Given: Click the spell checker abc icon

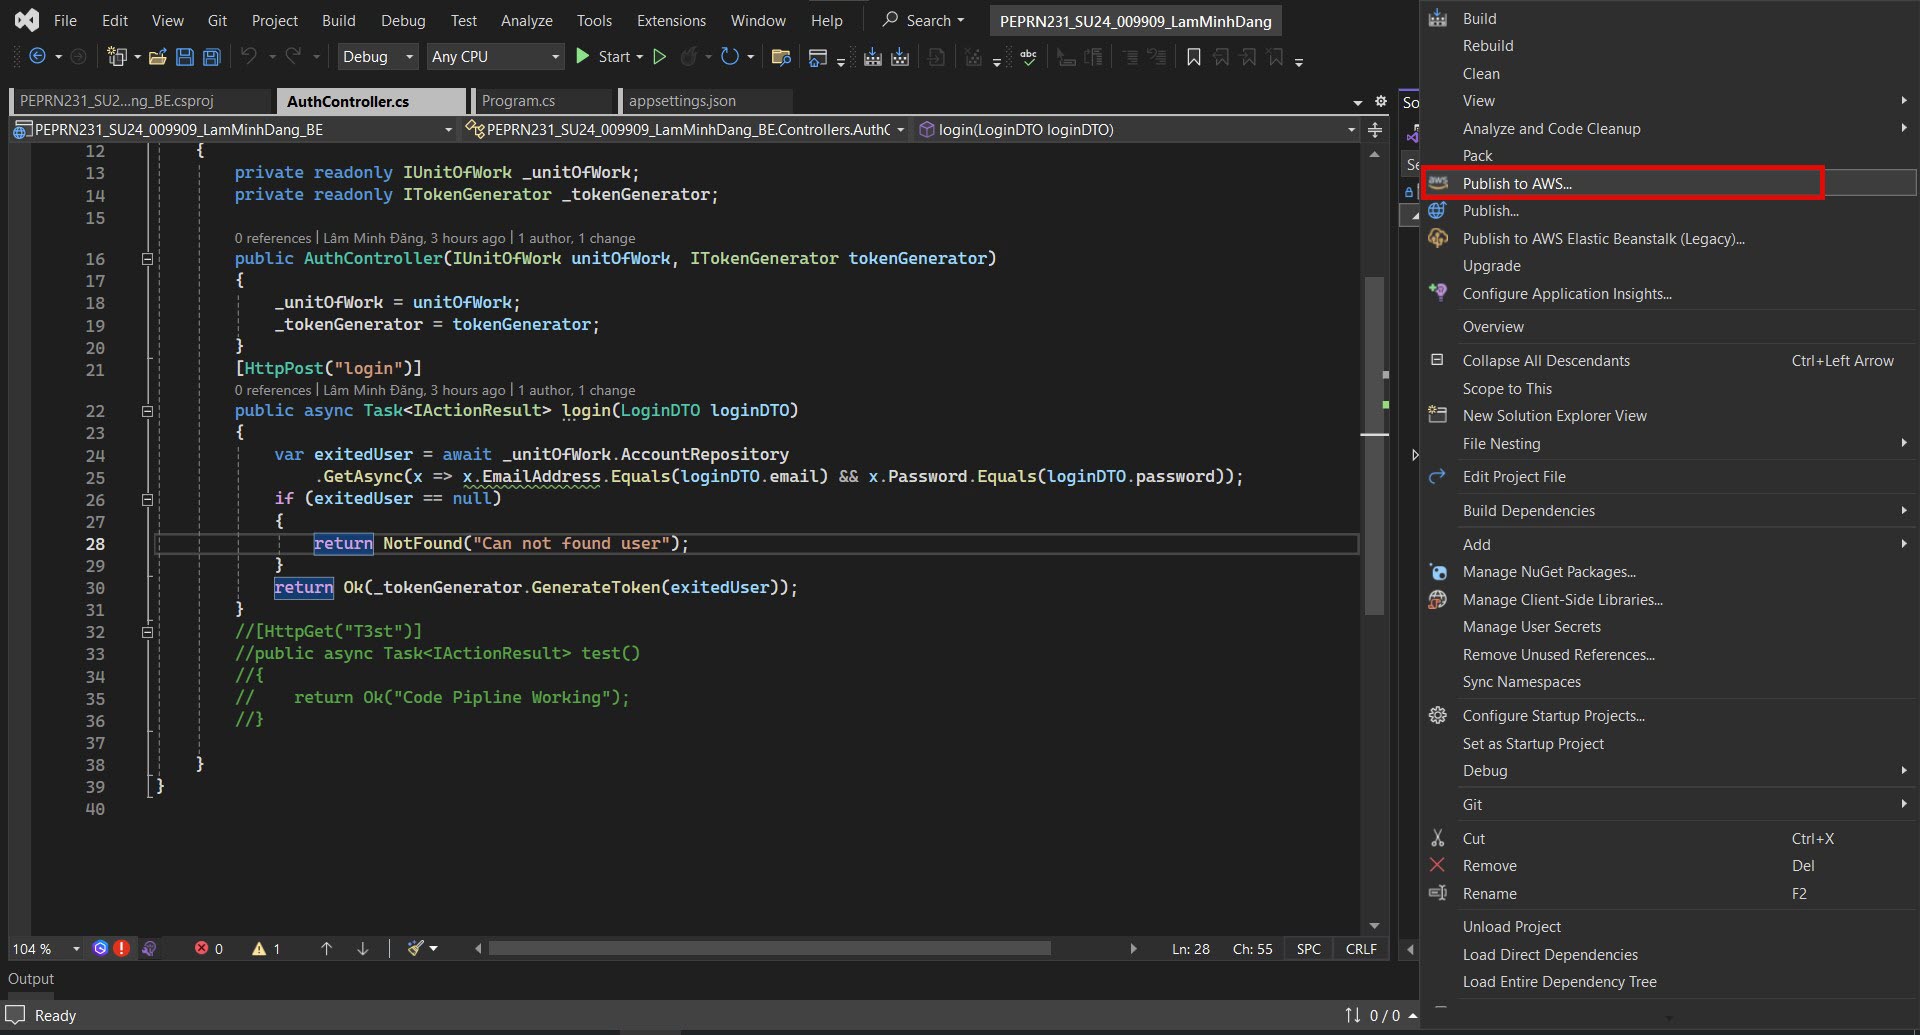Looking at the screenshot, I should coord(1028,57).
